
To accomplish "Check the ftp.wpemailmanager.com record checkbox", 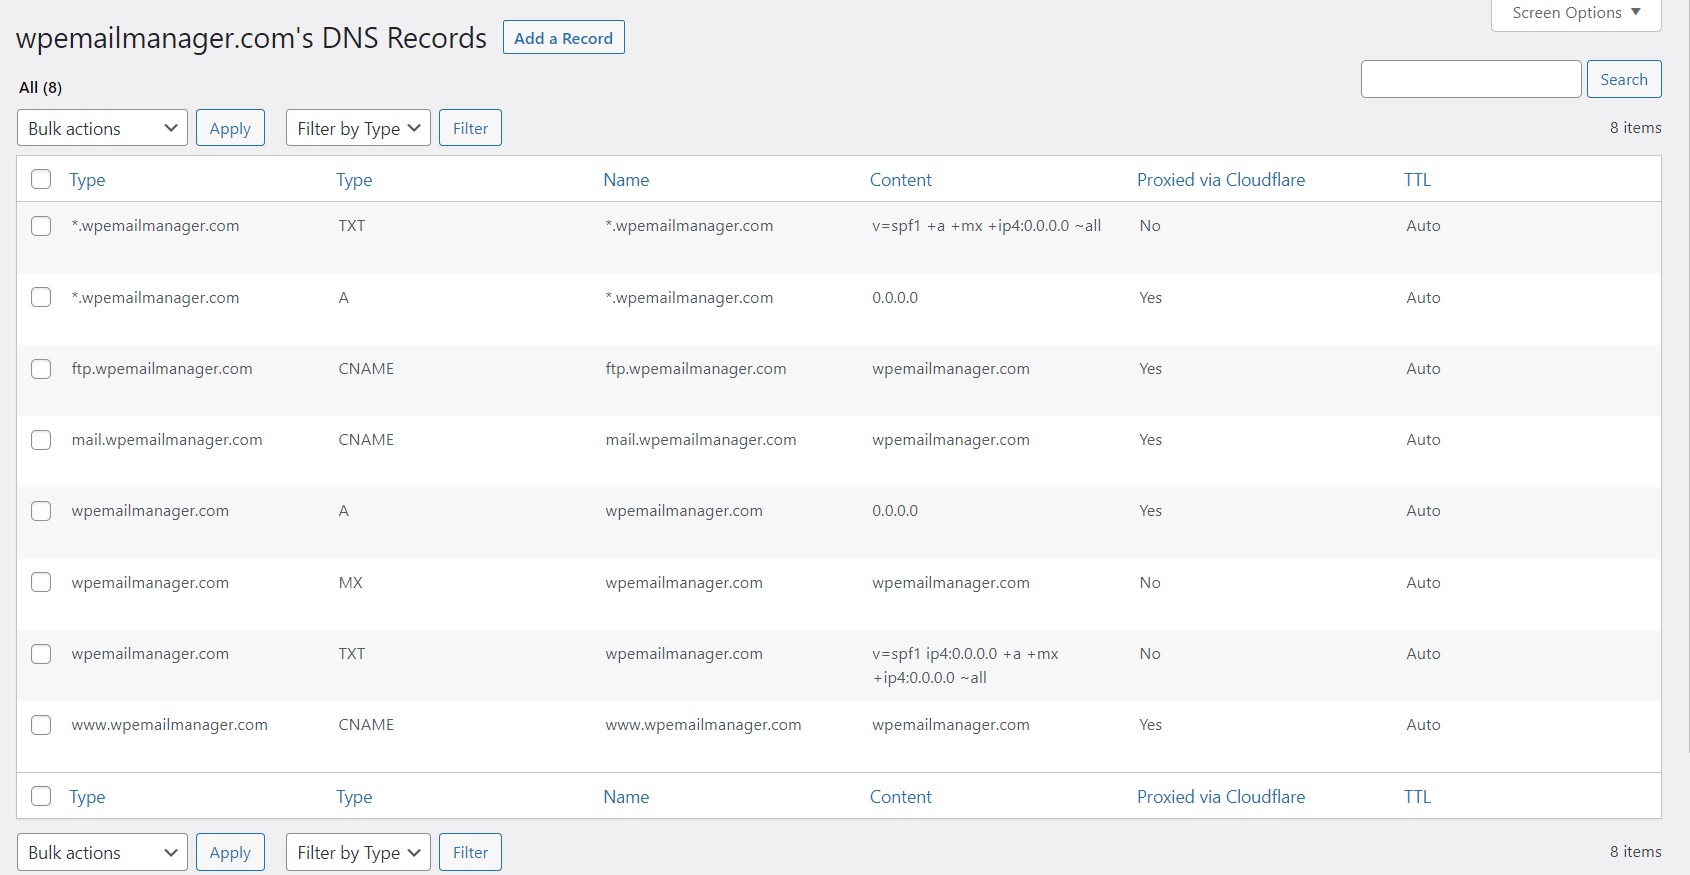I will (x=41, y=369).
